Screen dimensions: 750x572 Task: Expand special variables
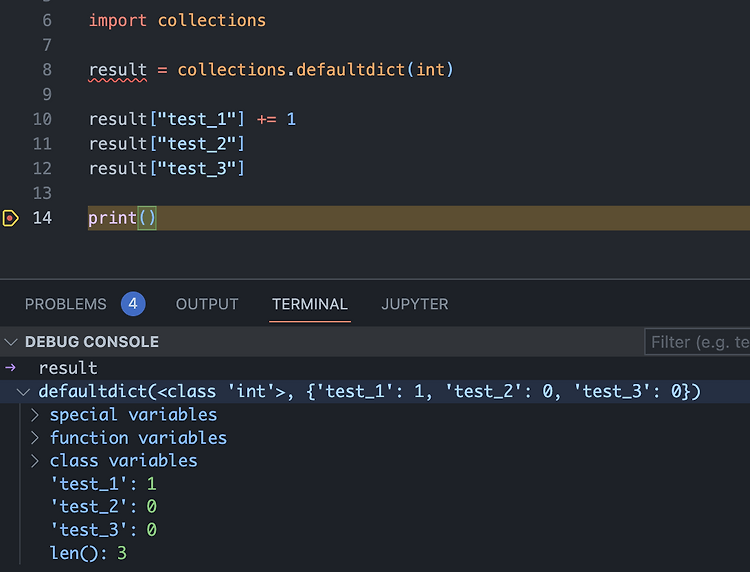[x=34, y=415]
